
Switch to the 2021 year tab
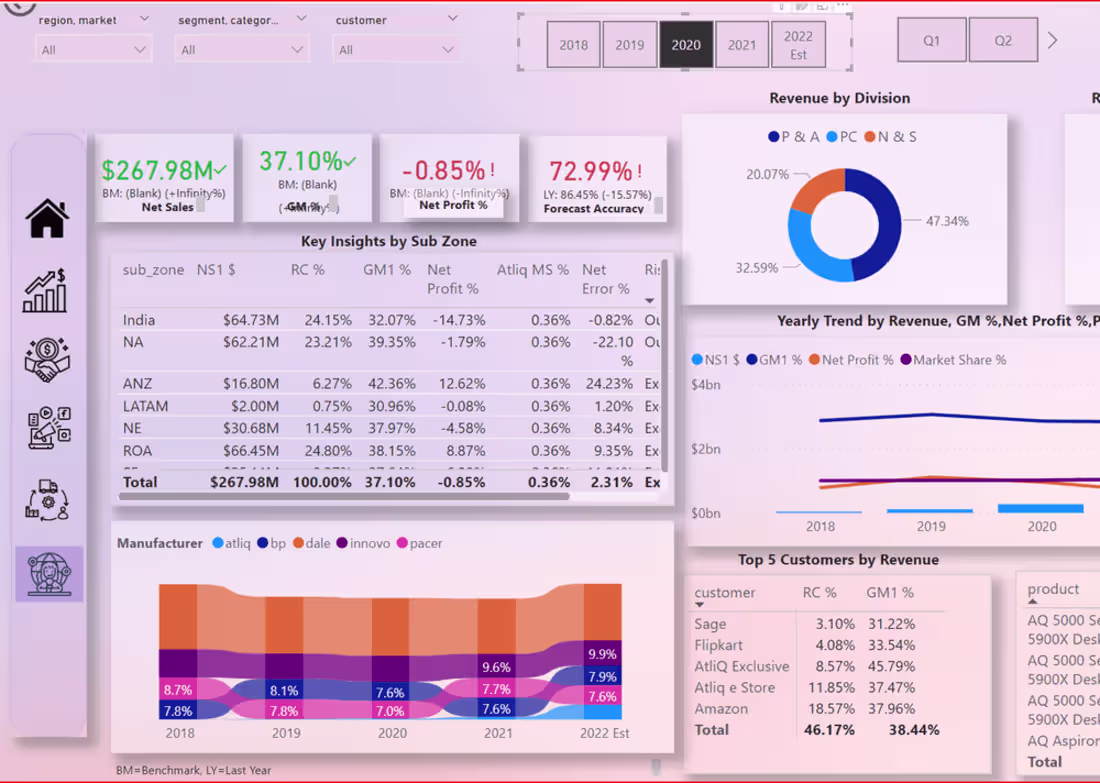pos(742,44)
